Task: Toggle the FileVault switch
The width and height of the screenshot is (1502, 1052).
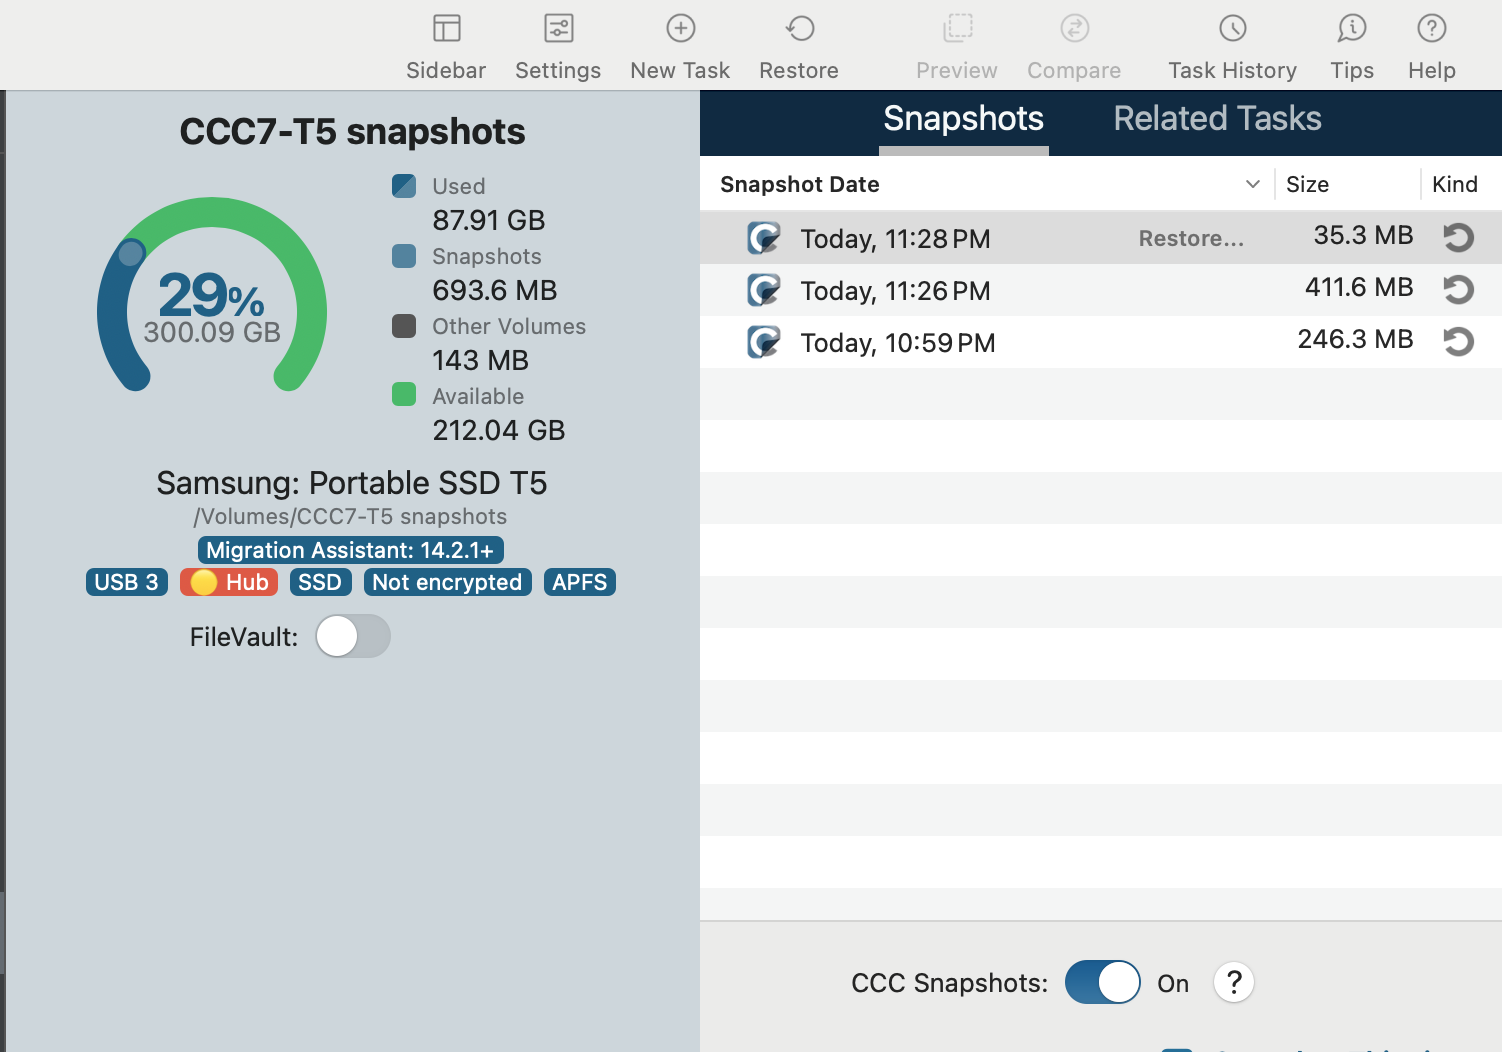Action: pos(353,636)
